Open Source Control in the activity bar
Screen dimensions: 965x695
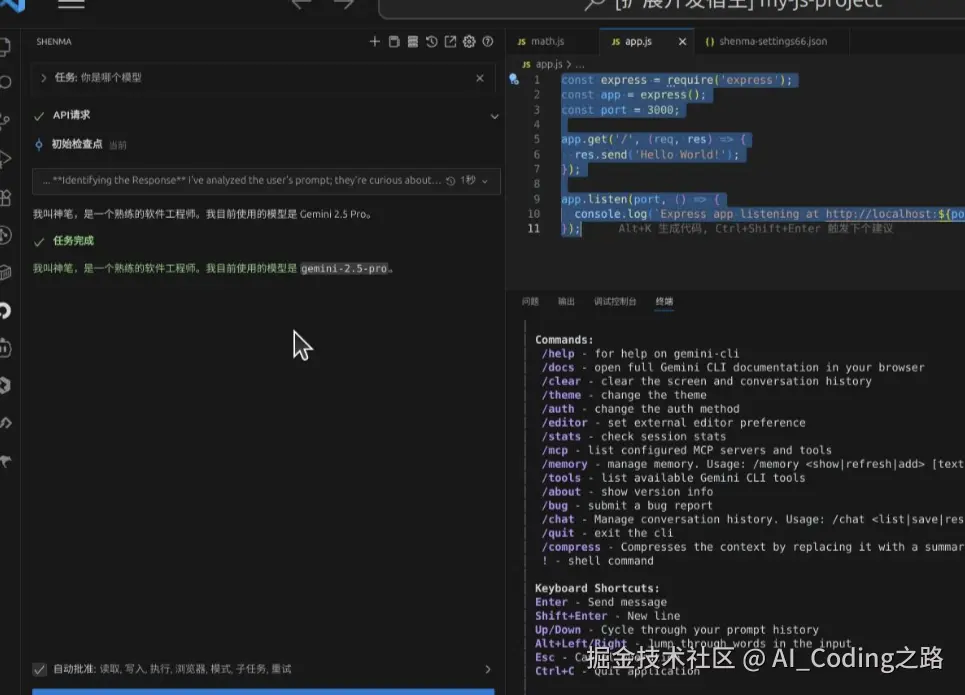pos(5,120)
